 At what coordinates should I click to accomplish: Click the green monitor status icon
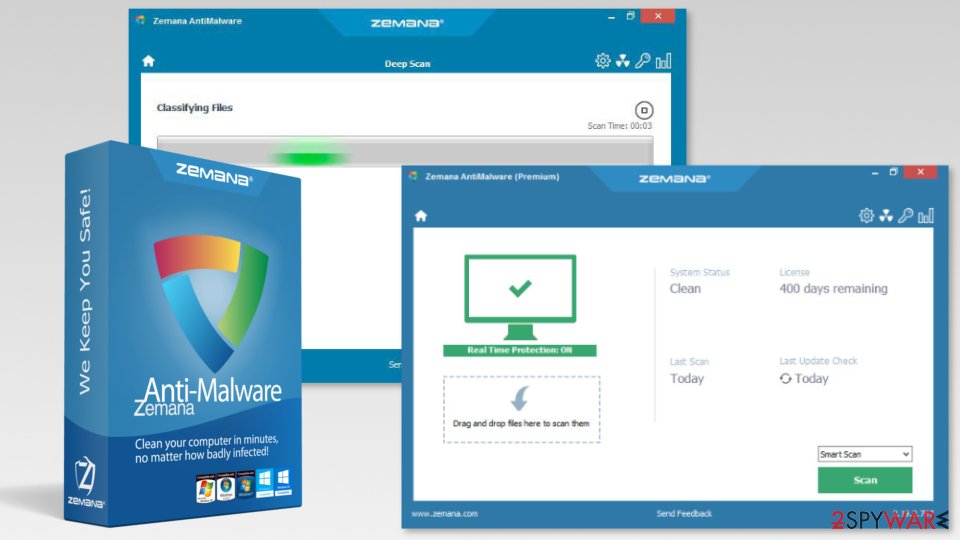pyautogui.click(x=520, y=297)
